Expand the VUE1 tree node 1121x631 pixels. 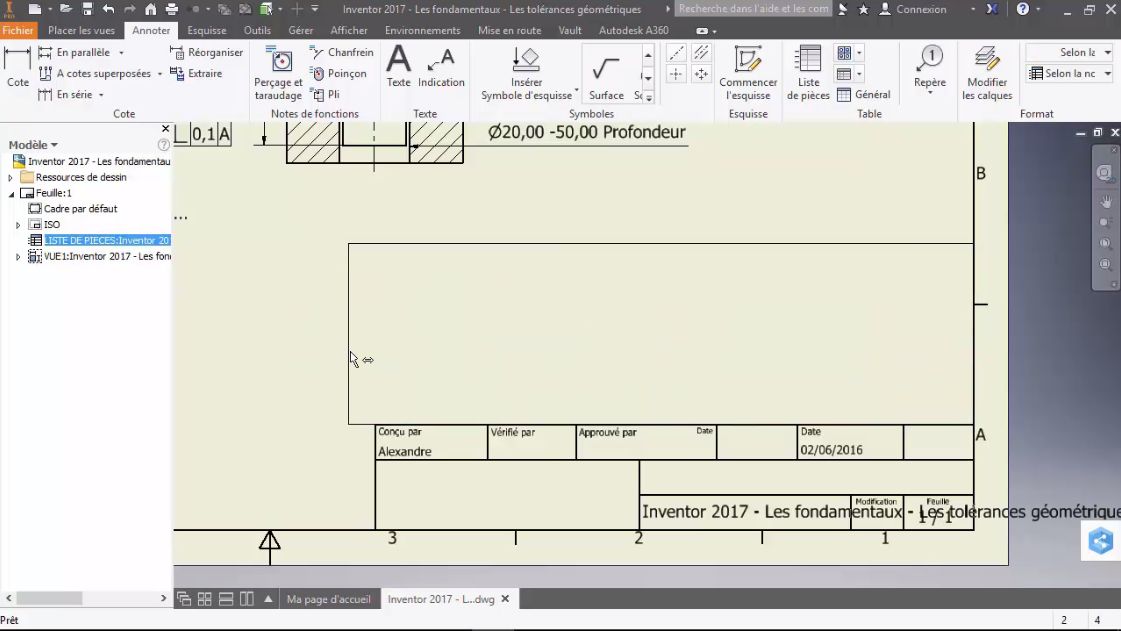(x=18, y=257)
